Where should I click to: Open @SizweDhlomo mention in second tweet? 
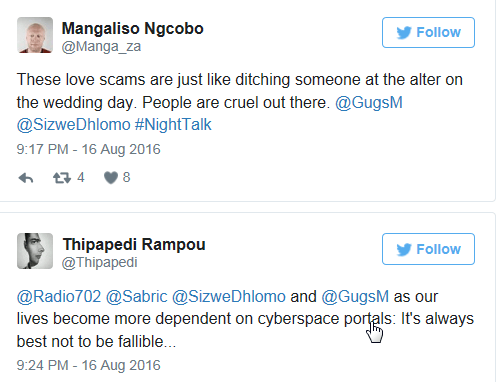[229, 296]
